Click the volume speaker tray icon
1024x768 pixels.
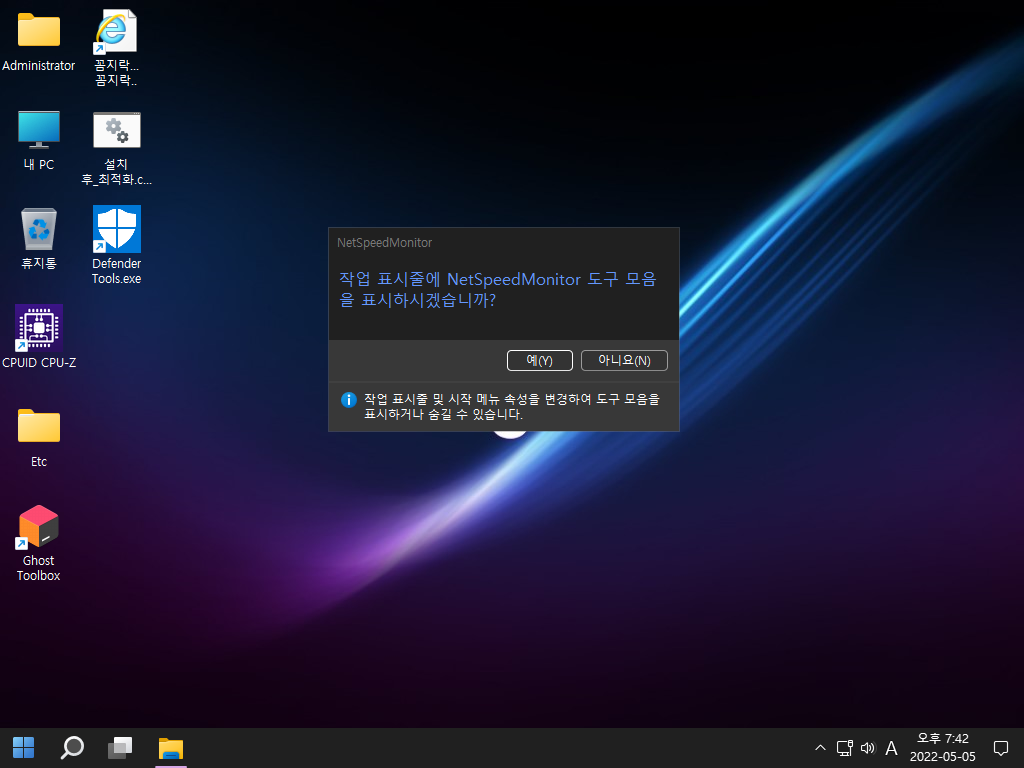(867, 748)
